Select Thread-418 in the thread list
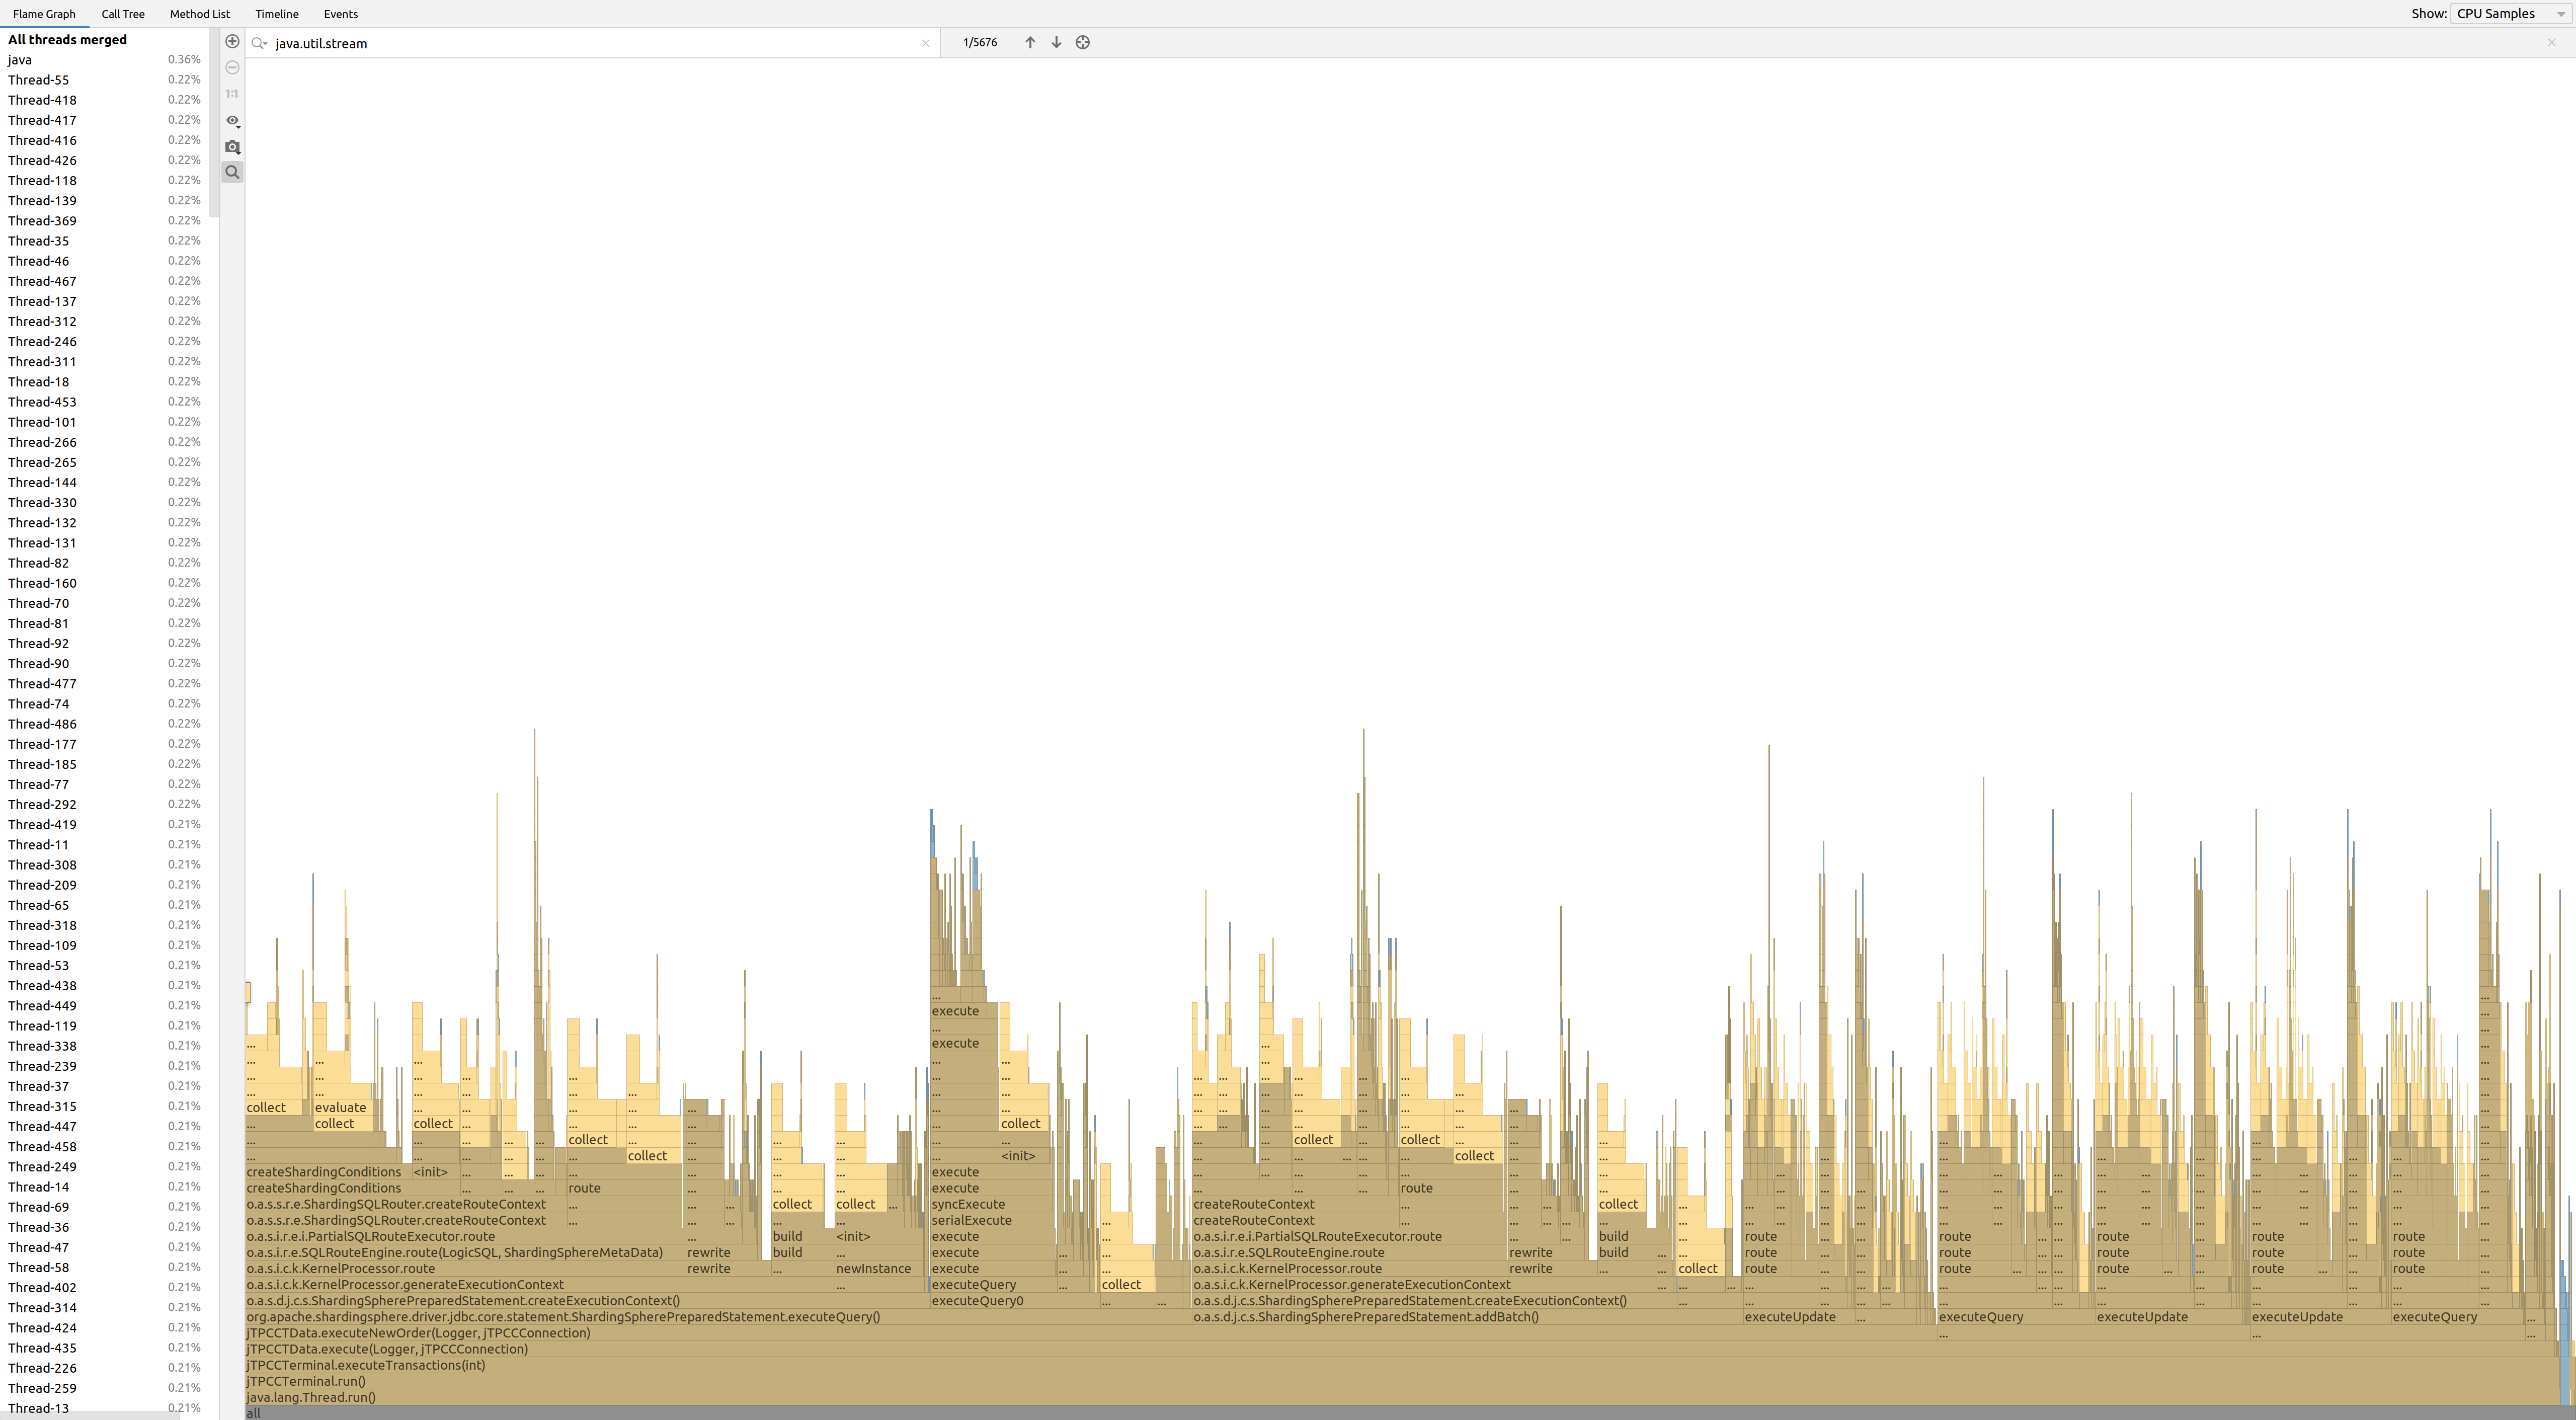2576x1420 pixels. click(42, 100)
